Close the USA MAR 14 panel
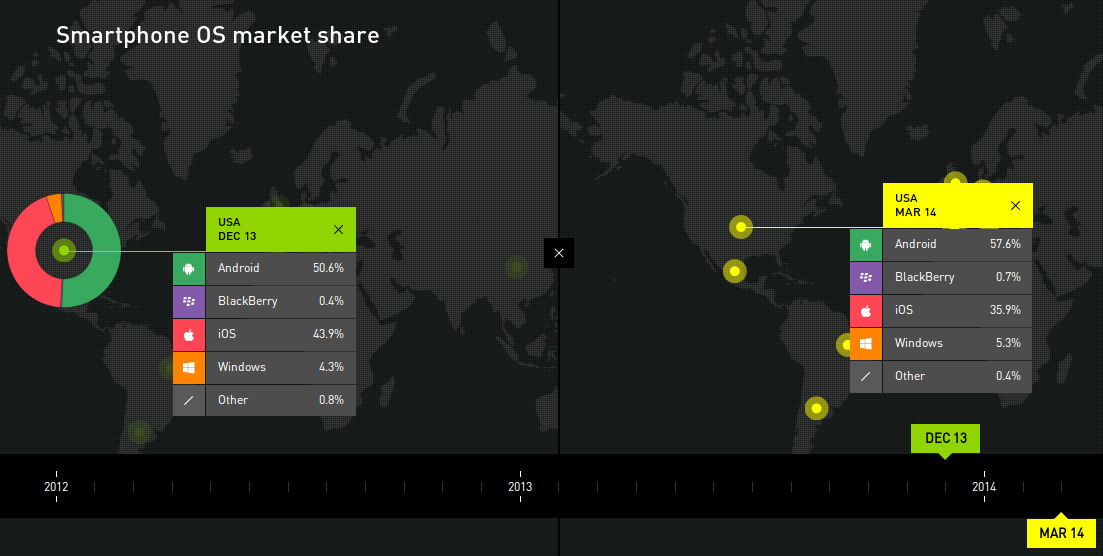The height and width of the screenshot is (556, 1103). coord(1015,205)
